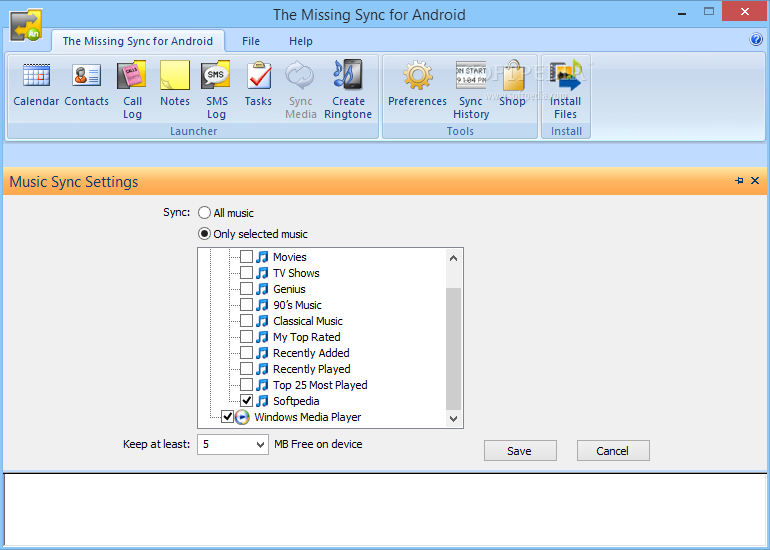Open the Notes launcher
Viewport: 770px width, 550px height.
(x=175, y=85)
